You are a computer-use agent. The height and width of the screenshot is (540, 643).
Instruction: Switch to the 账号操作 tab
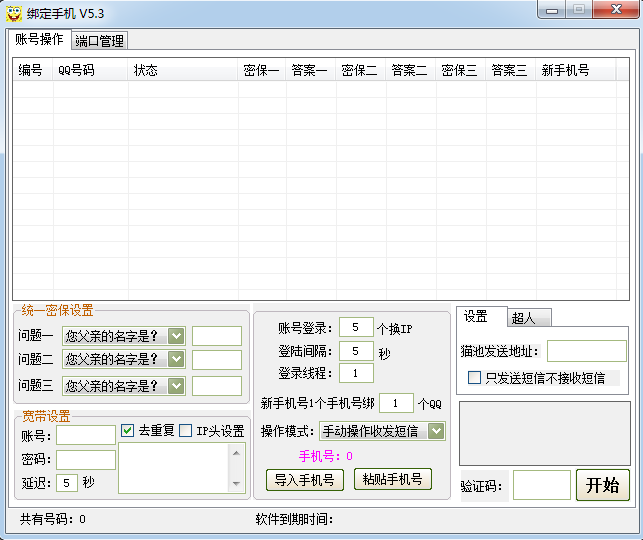click(x=39, y=39)
